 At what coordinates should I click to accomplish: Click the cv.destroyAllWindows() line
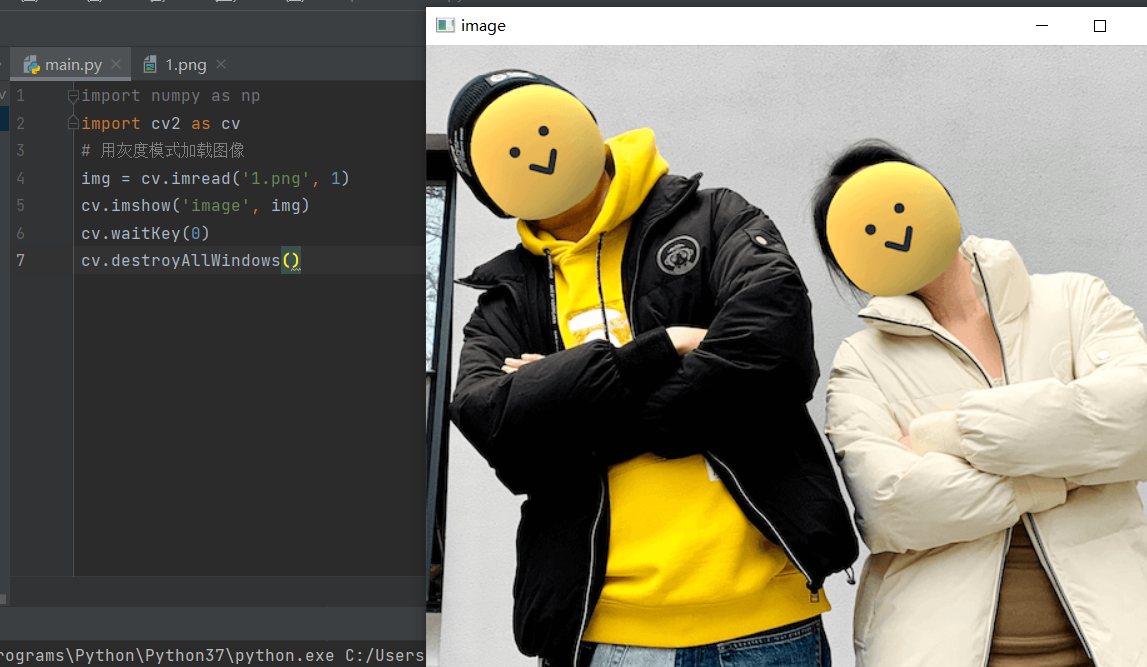point(190,260)
